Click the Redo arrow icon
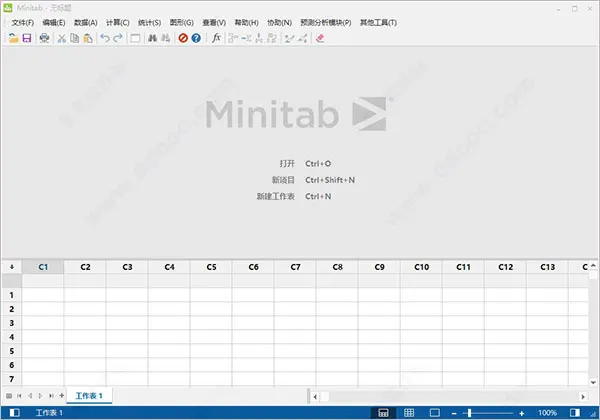 click(118, 37)
